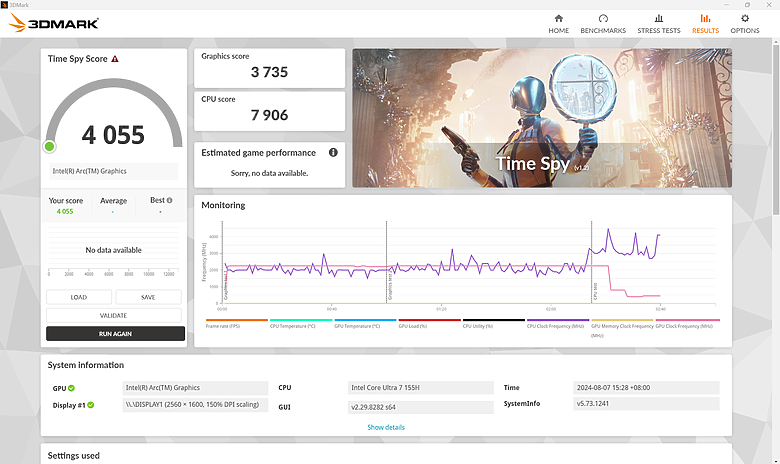The width and height of the screenshot is (780, 464).
Task: Click the green check next to Display #1
Action: tap(91, 405)
